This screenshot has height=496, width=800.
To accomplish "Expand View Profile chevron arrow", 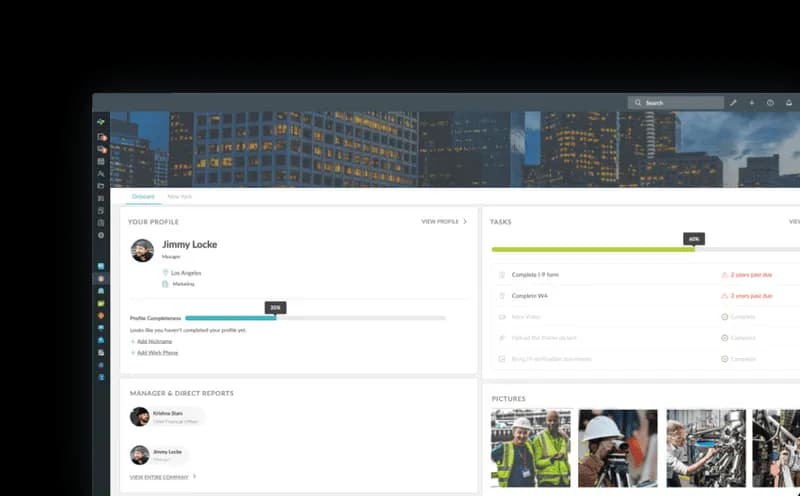I will [465, 221].
